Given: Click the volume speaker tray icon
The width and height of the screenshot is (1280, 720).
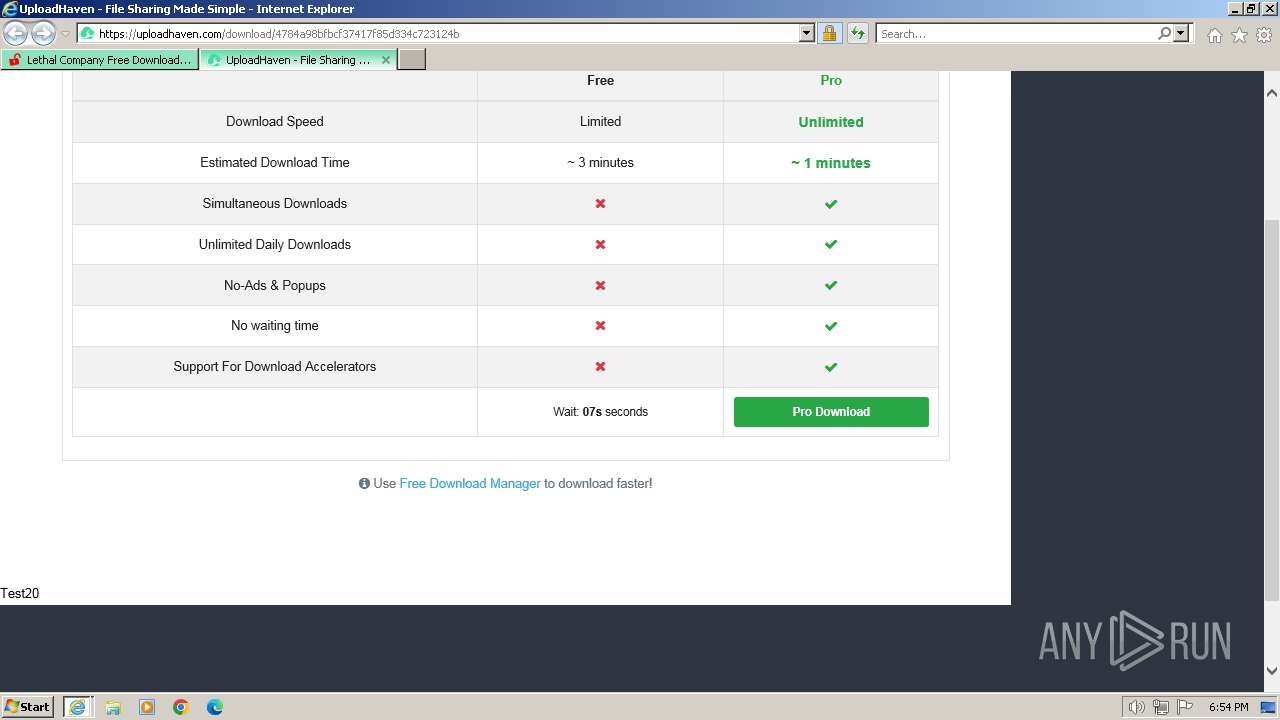Looking at the screenshot, I should pos(1137,707).
